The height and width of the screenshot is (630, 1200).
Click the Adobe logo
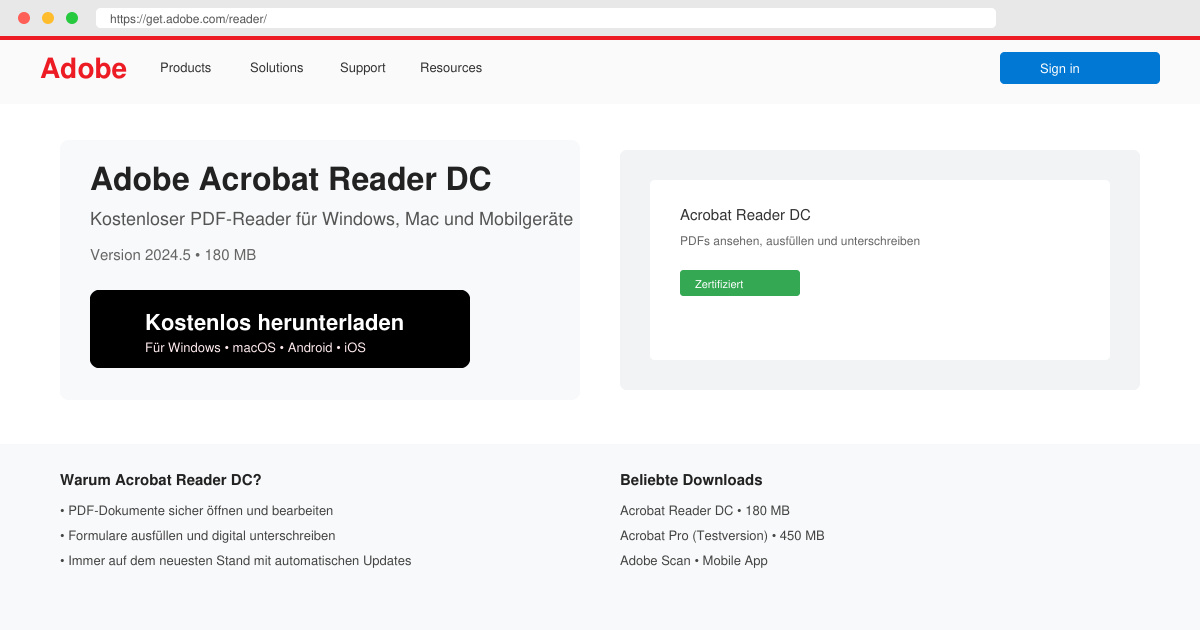(83, 68)
